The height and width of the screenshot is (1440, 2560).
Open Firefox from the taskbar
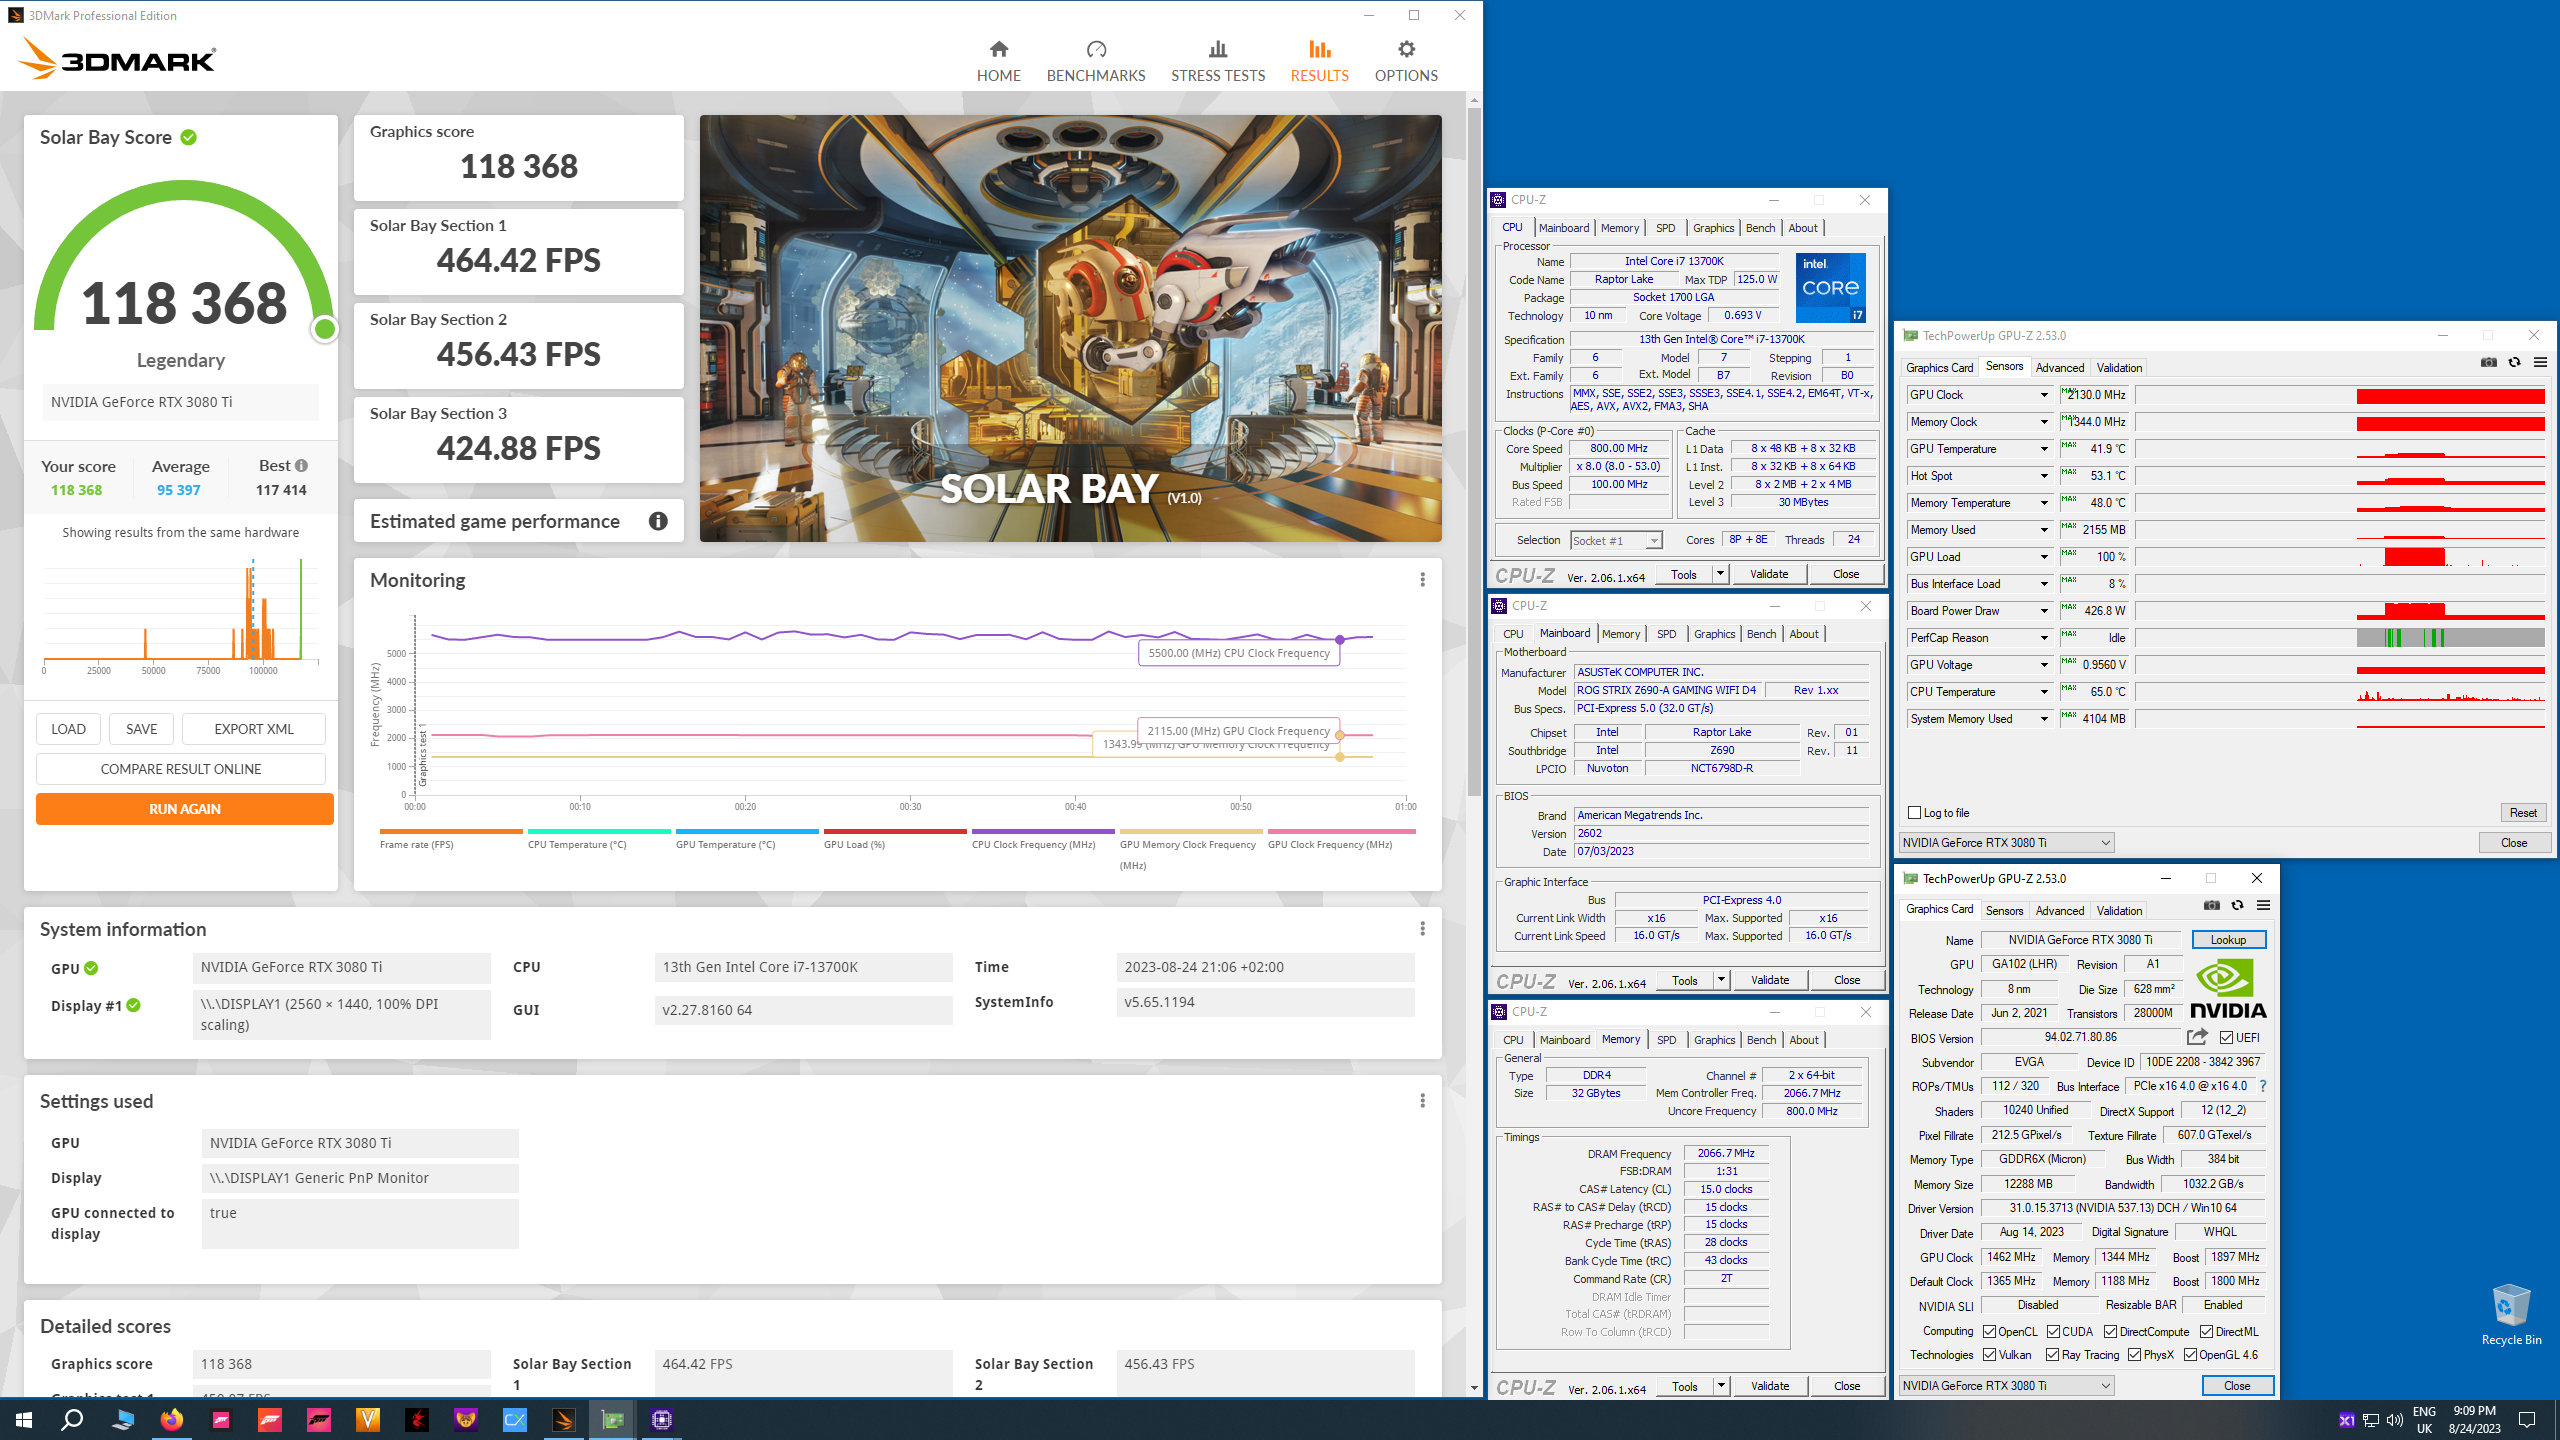pos(172,1419)
